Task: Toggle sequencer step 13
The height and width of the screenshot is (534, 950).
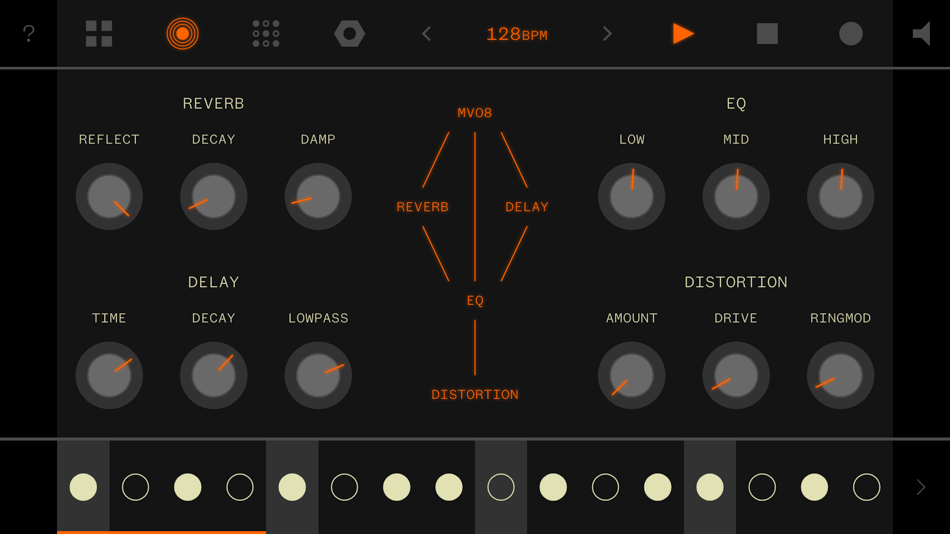Action: click(709, 487)
